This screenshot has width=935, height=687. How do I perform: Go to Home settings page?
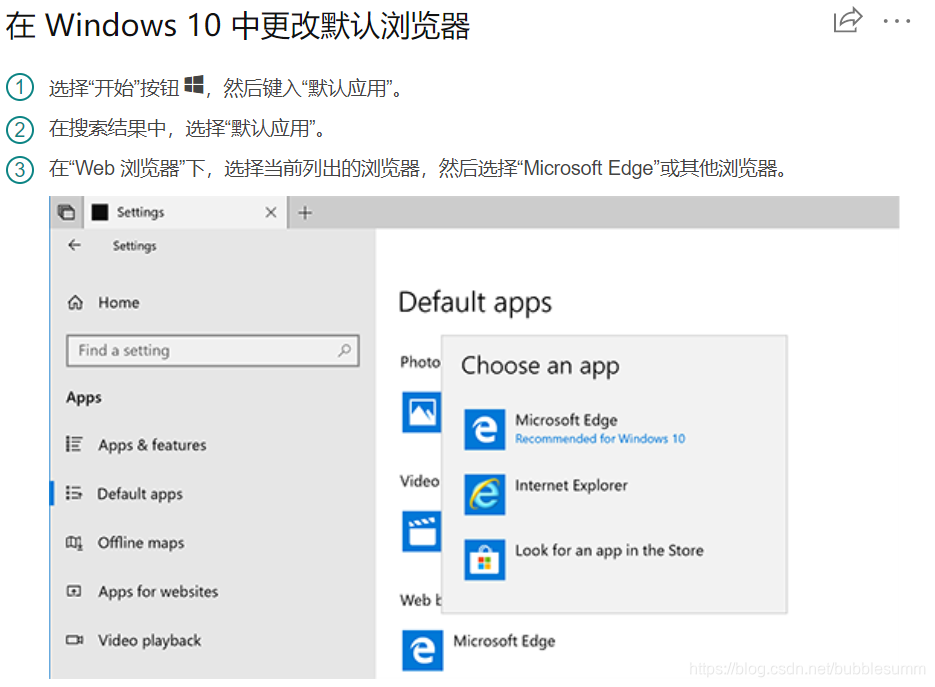pos(119,302)
